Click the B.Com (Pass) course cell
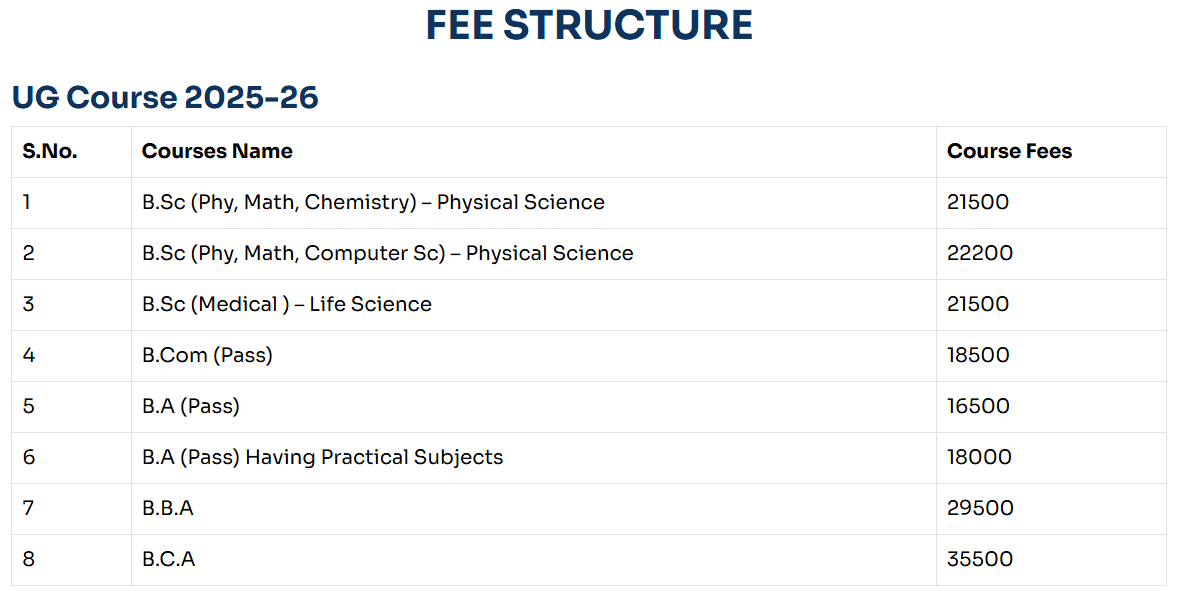1177x591 pixels. tap(207, 356)
